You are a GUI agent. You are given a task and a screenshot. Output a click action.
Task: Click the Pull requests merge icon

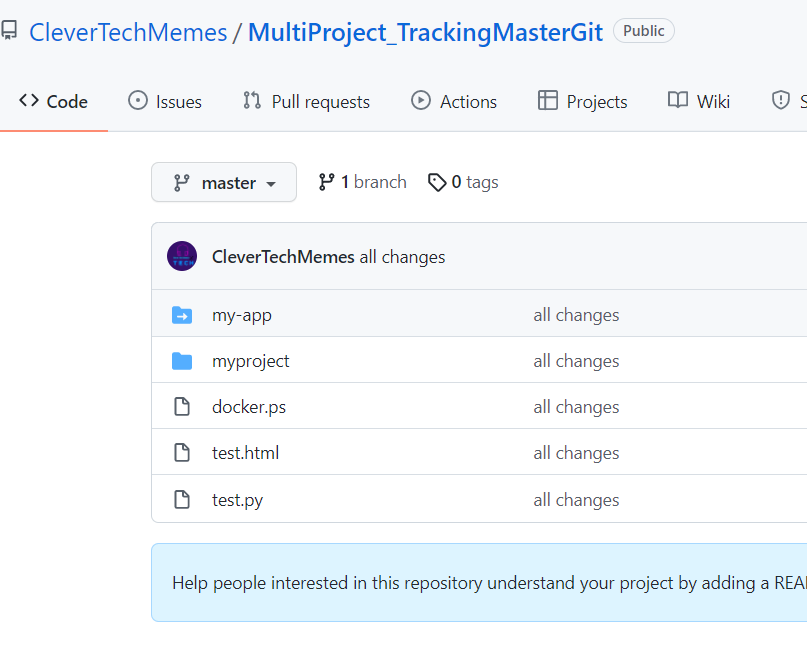click(x=252, y=100)
